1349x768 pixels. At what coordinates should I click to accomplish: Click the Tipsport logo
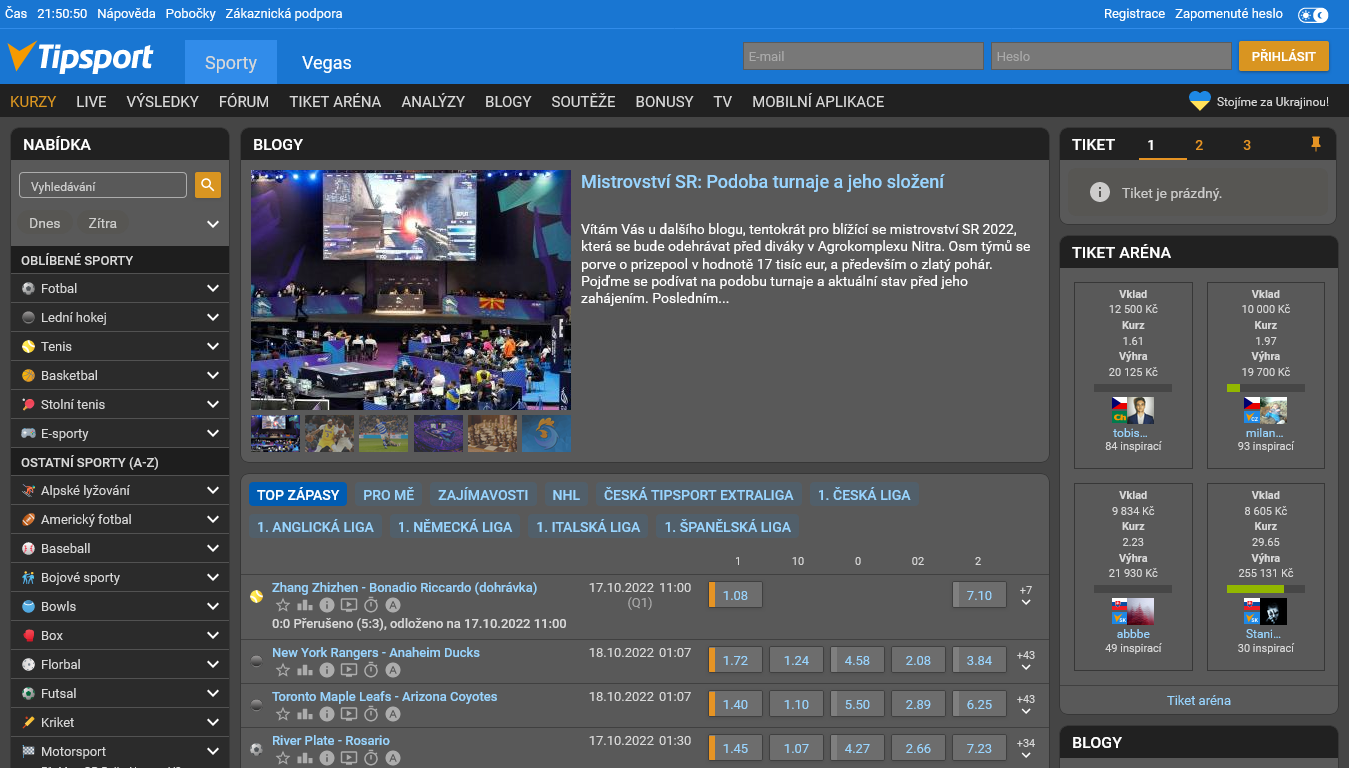pyautogui.click(x=80, y=57)
